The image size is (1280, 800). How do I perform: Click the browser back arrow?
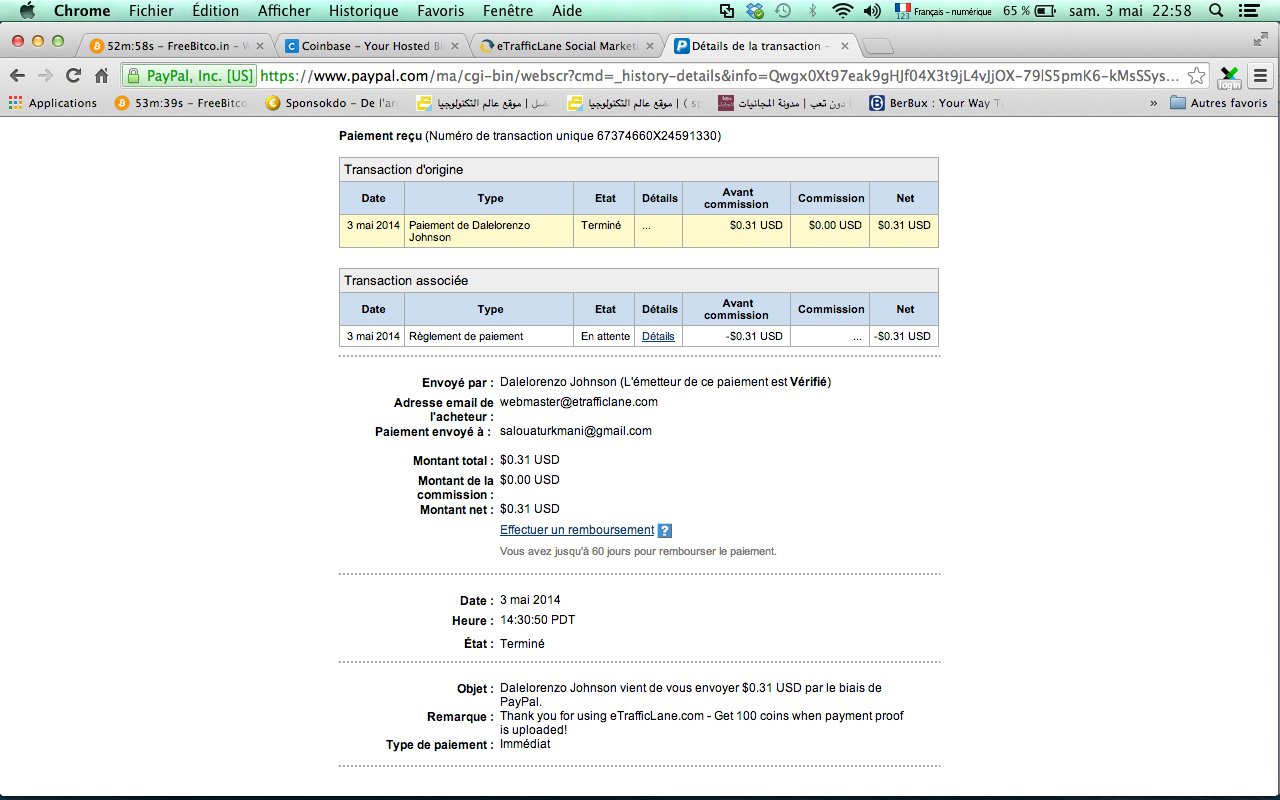[18, 76]
